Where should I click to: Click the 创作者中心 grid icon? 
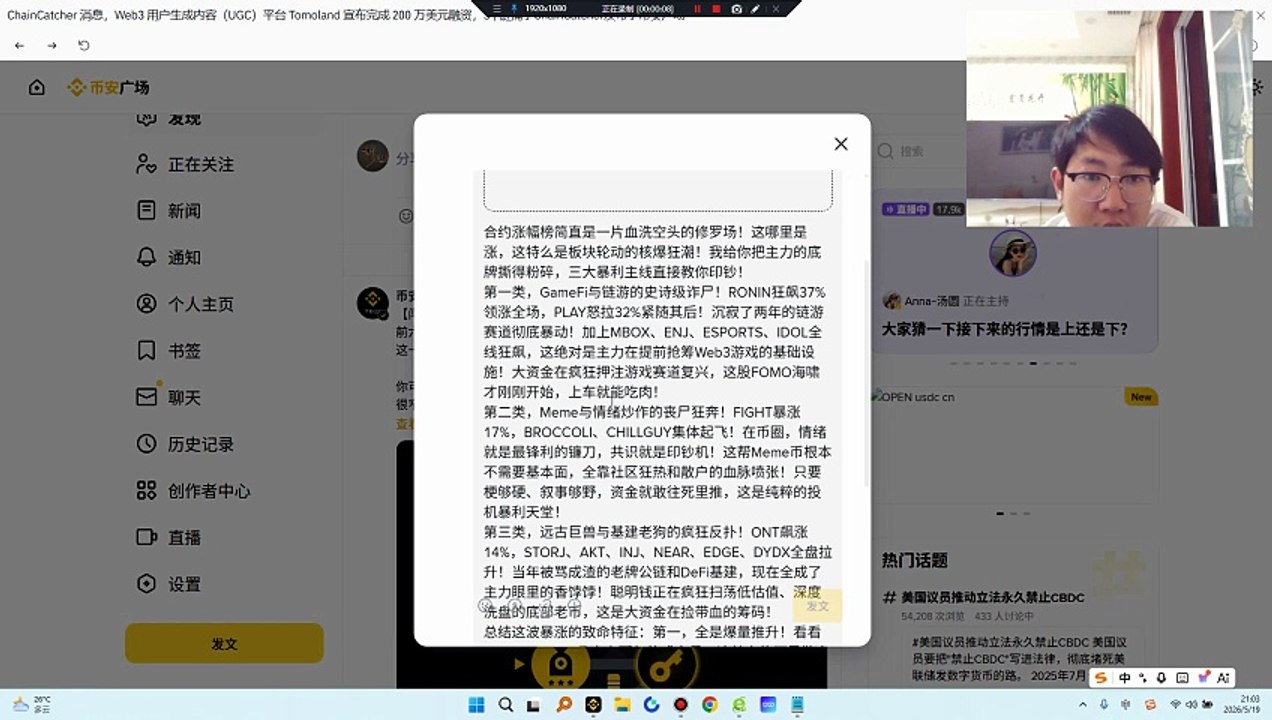tap(147, 491)
